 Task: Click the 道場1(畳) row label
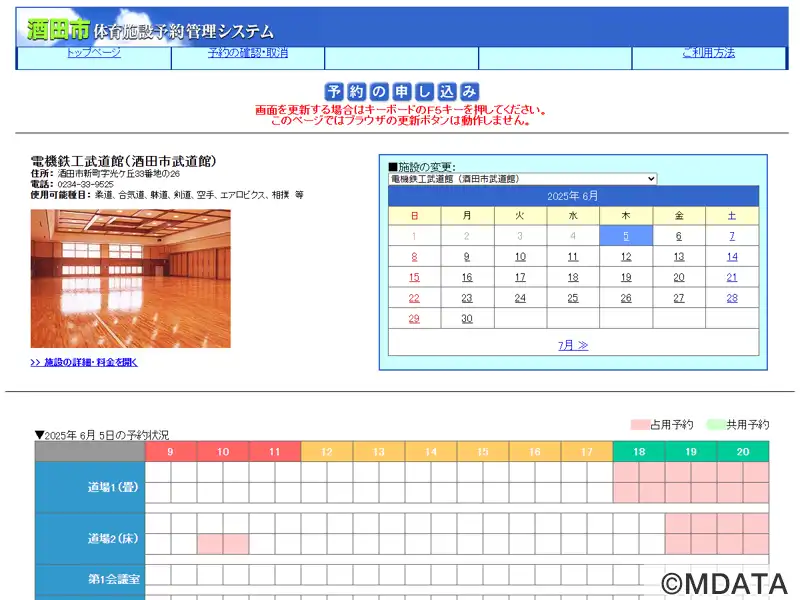(x=90, y=487)
